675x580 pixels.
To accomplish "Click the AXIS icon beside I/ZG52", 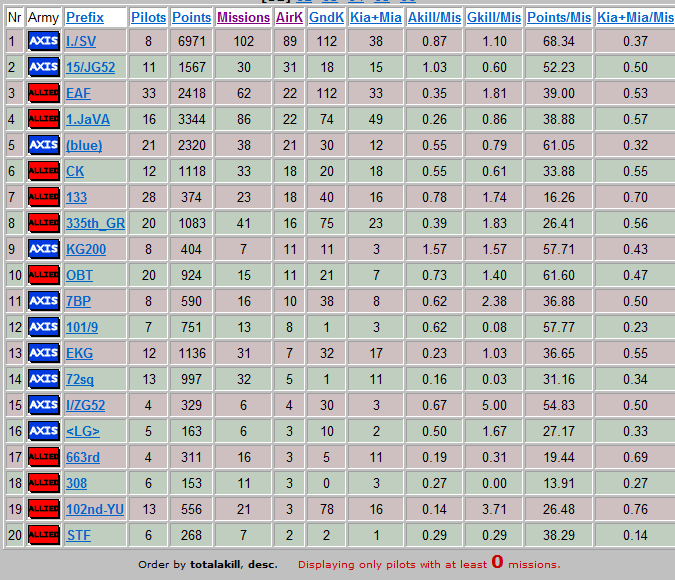I will (x=43, y=405).
